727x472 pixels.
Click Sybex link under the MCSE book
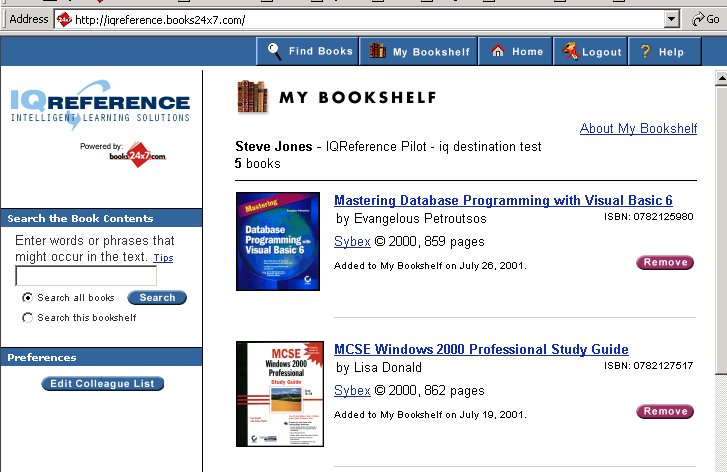(352, 390)
